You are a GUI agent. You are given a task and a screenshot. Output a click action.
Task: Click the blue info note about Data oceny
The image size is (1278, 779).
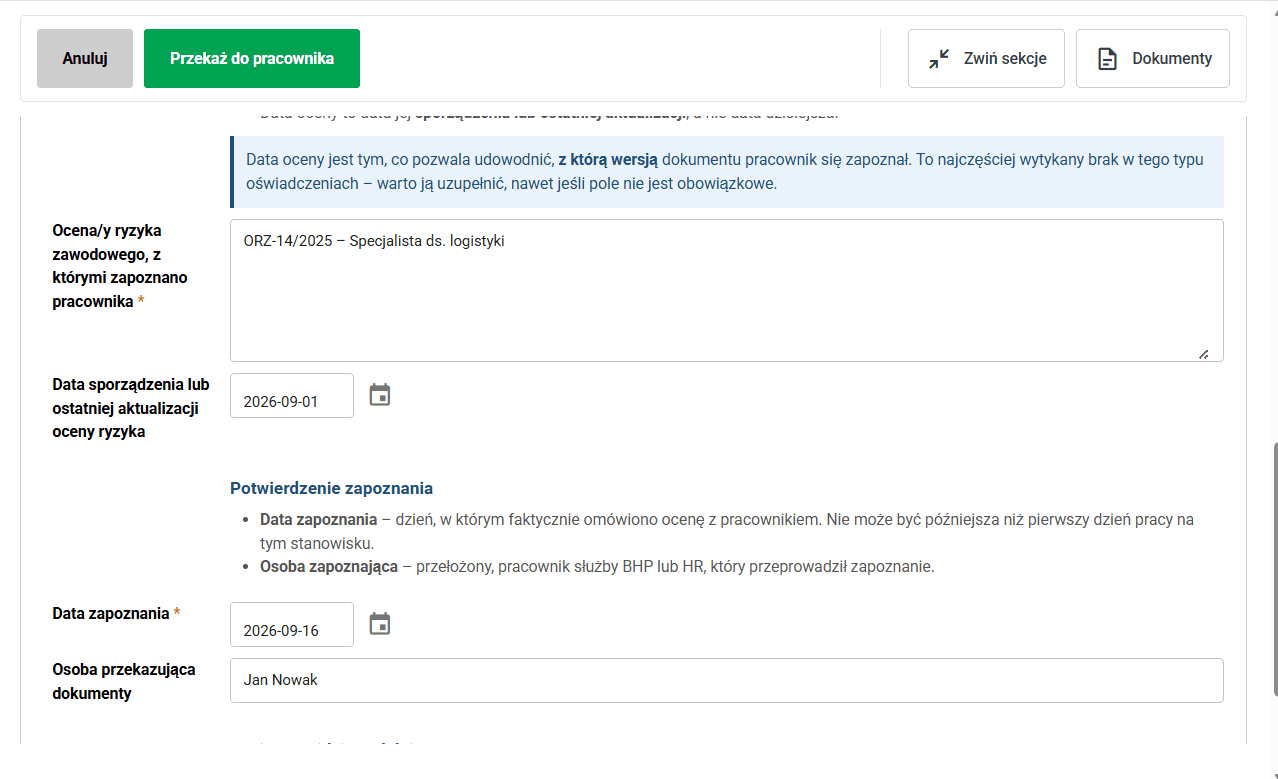(727, 172)
